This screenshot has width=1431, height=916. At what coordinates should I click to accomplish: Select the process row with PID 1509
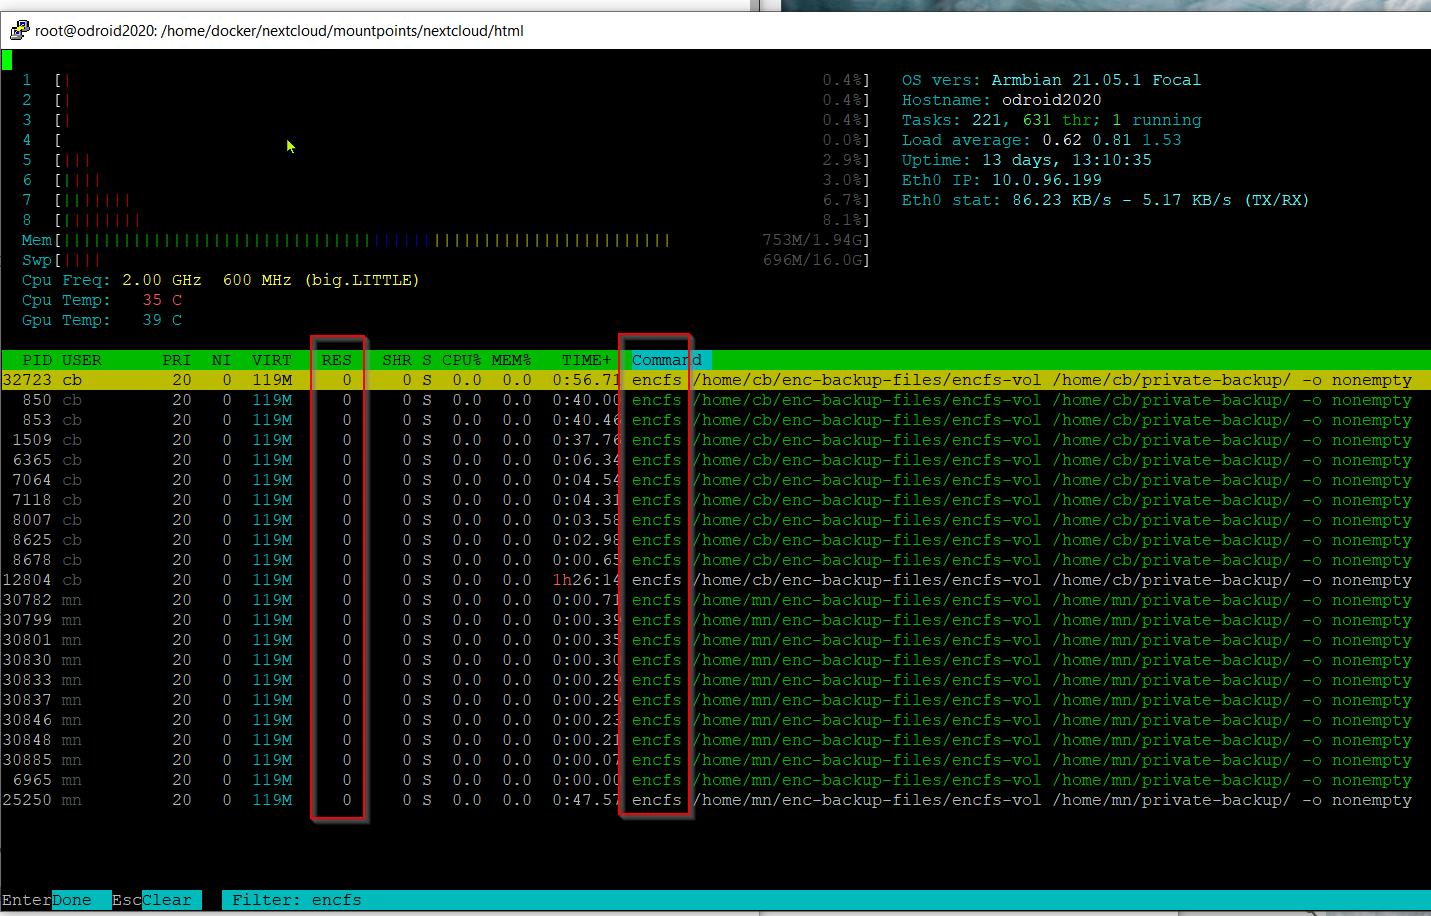click(715, 440)
